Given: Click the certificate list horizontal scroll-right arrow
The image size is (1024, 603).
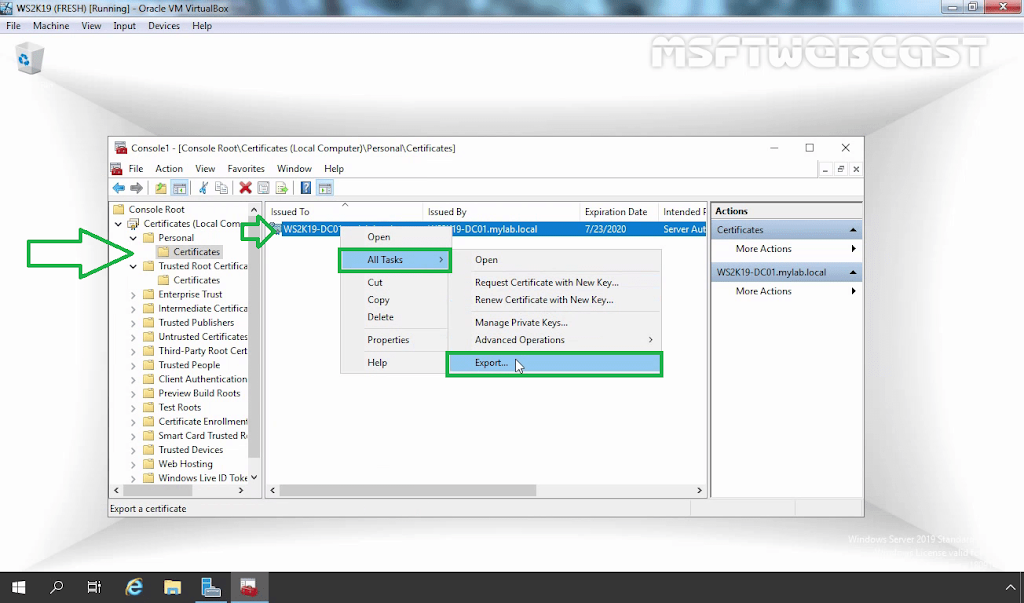Looking at the screenshot, I should pos(699,490).
